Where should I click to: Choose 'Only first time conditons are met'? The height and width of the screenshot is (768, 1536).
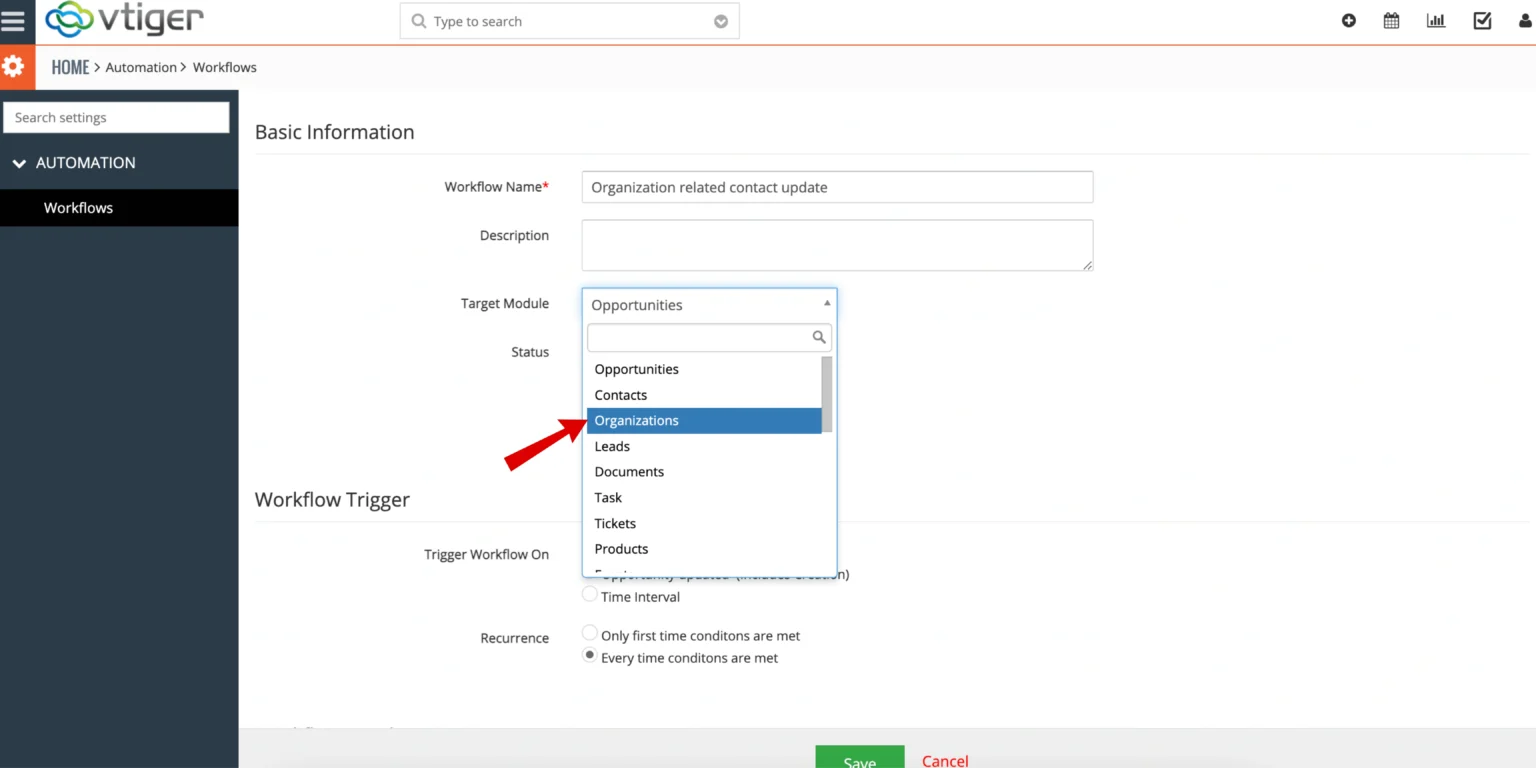click(x=590, y=632)
